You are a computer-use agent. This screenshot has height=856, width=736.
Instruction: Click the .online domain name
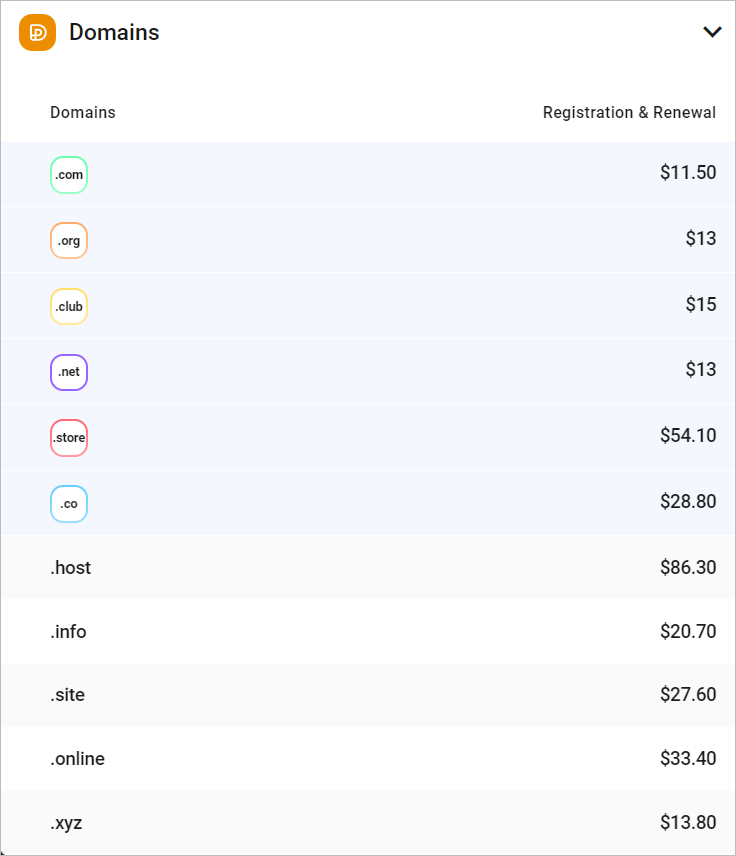(77, 759)
